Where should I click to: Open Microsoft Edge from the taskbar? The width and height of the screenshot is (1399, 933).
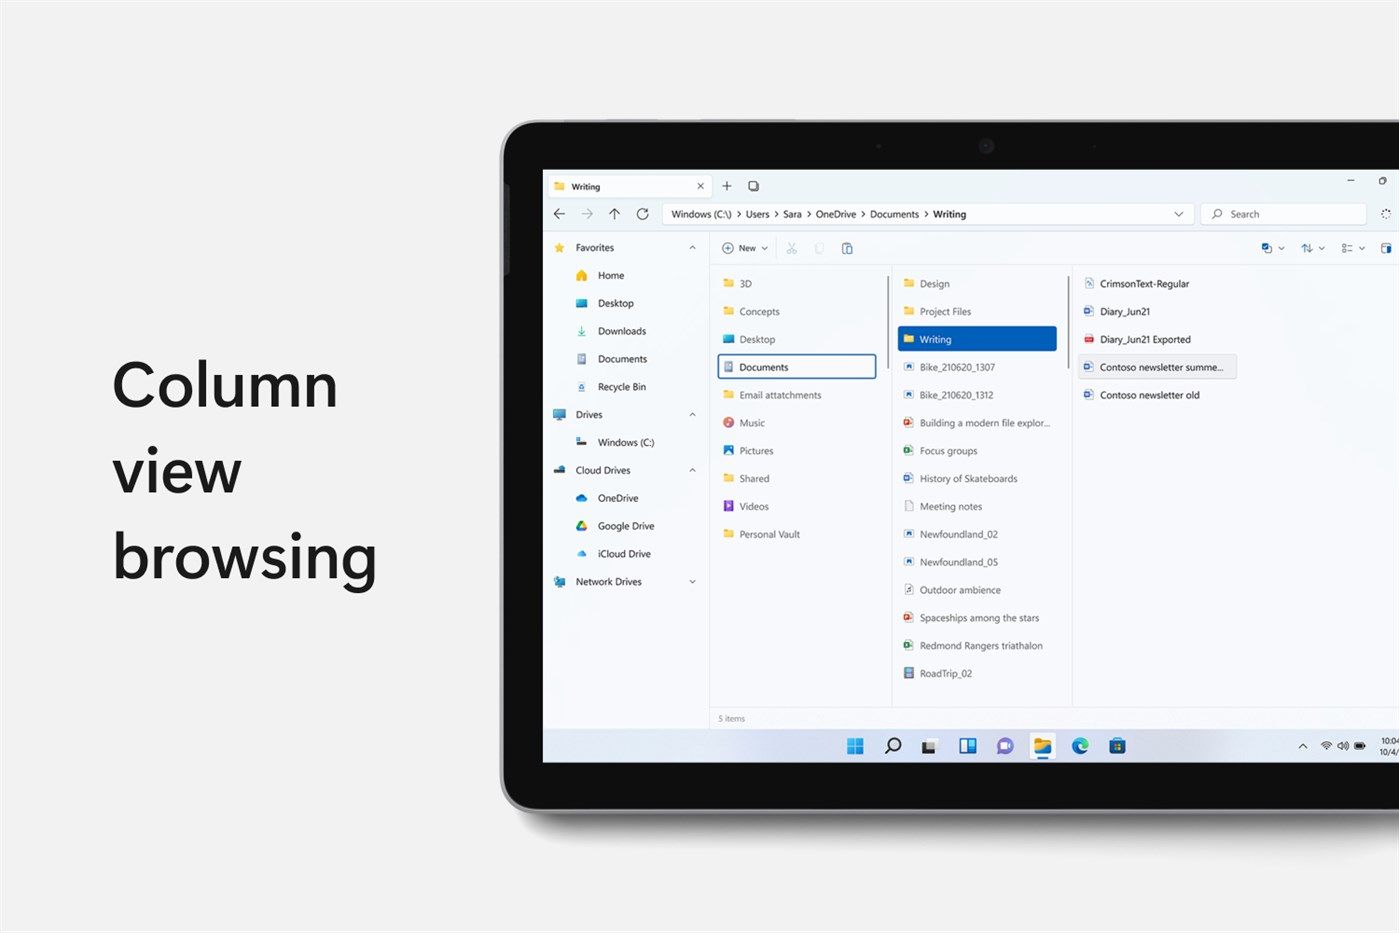pyautogui.click(x=1080, y=746)
